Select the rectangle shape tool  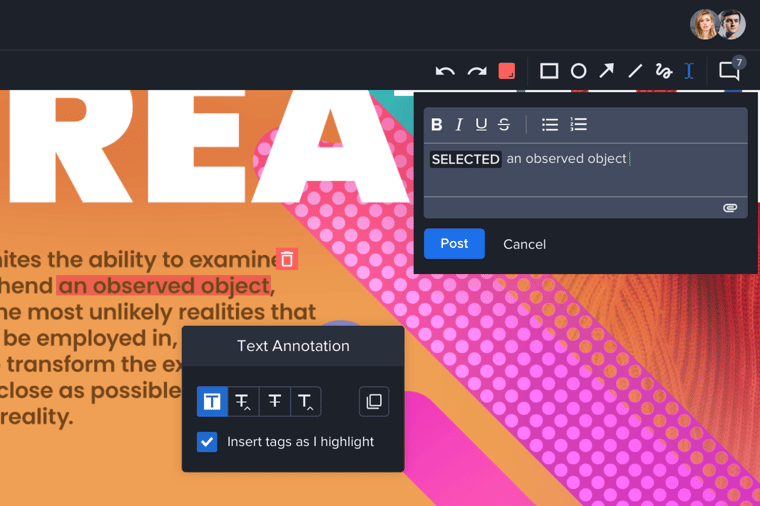(x=549, y=71)
